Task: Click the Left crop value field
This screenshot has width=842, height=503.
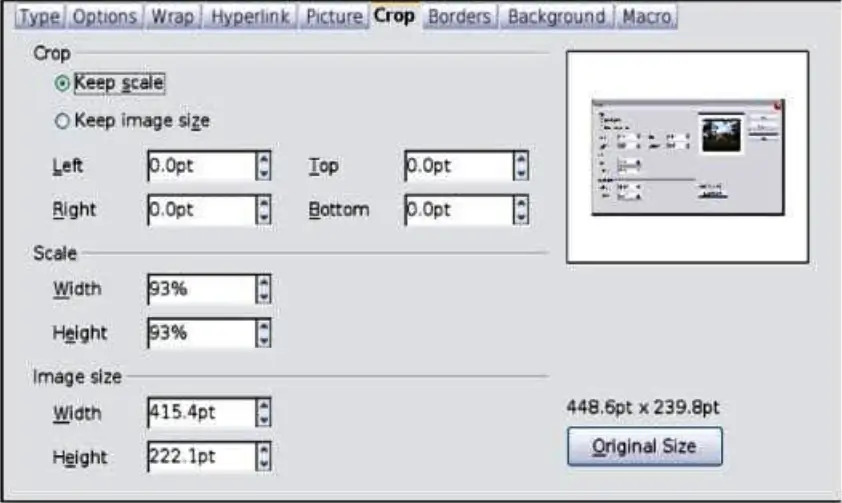Action: 198,167
